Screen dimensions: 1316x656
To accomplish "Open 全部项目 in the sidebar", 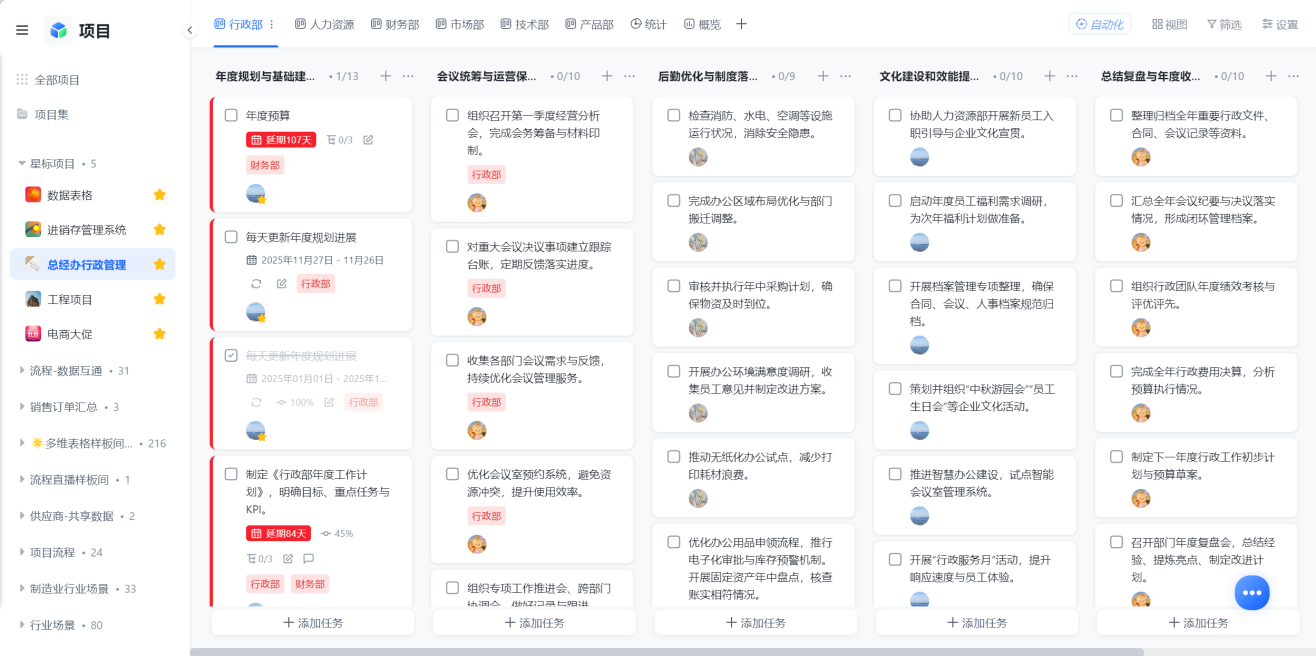I will tap(48, 80).
